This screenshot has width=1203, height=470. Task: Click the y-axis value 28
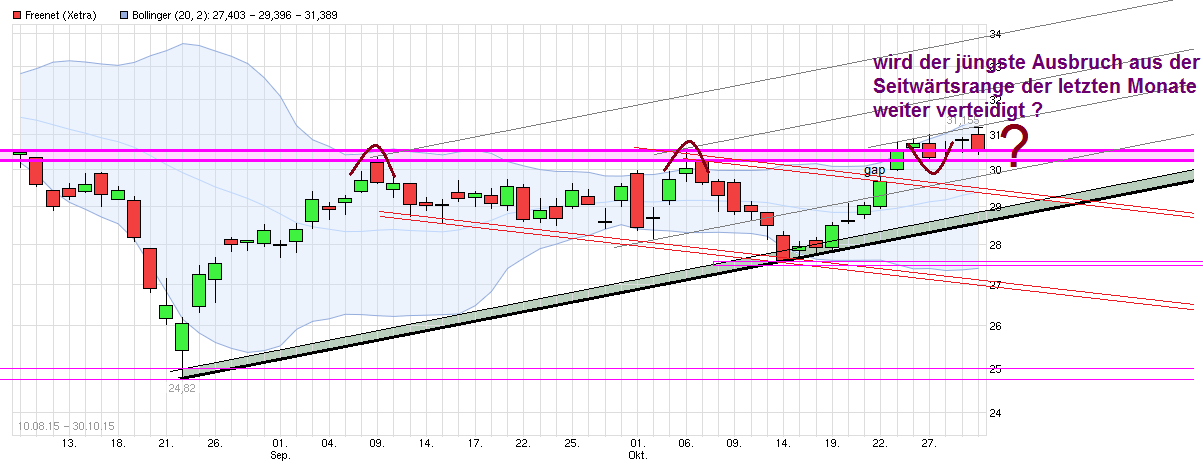(995, 246)
